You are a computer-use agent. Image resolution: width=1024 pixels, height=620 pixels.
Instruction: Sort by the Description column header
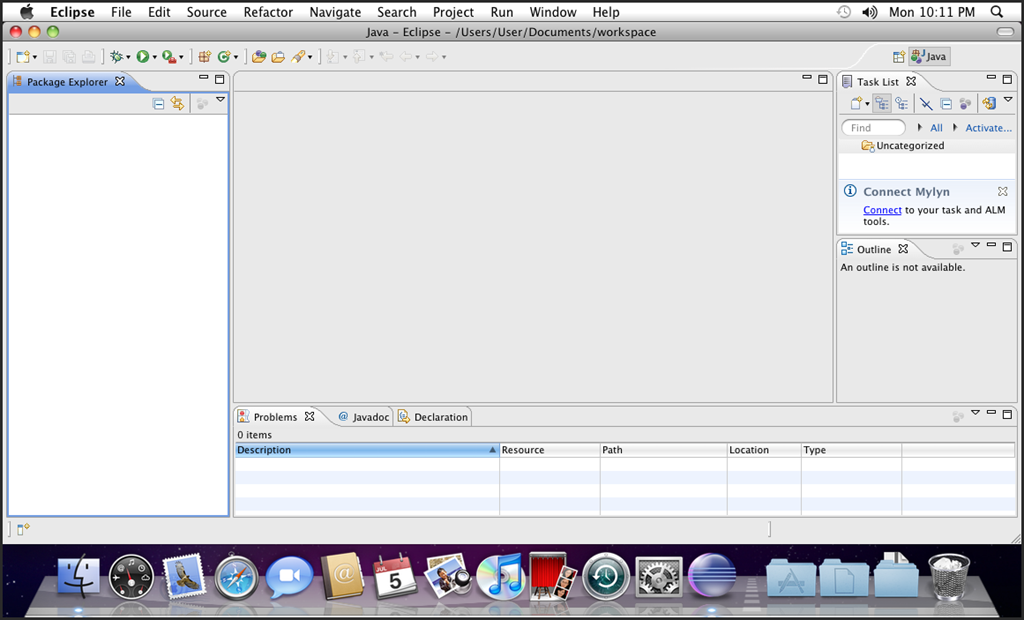[x=367, y=449]
